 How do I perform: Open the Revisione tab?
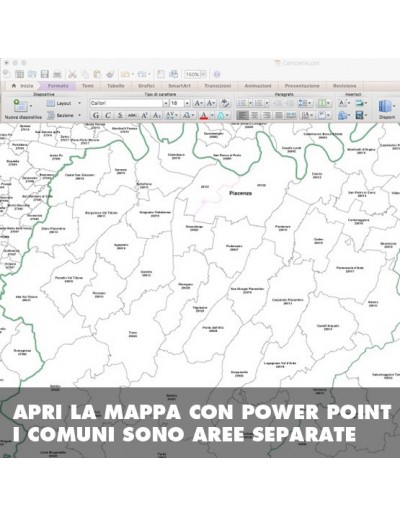point(344,86)
